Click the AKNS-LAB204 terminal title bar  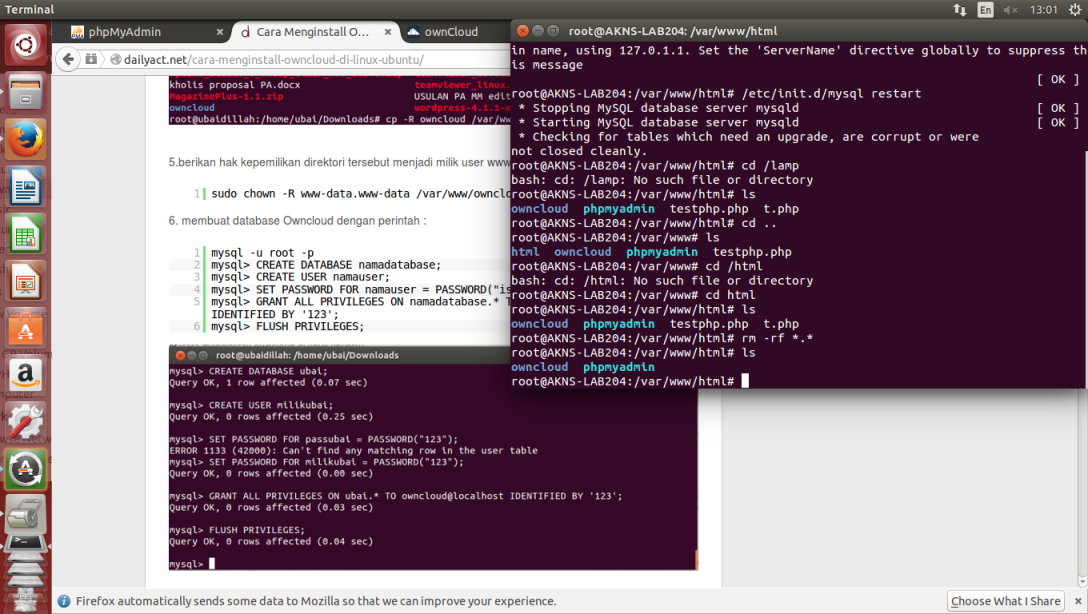click(x=799, y=31)
